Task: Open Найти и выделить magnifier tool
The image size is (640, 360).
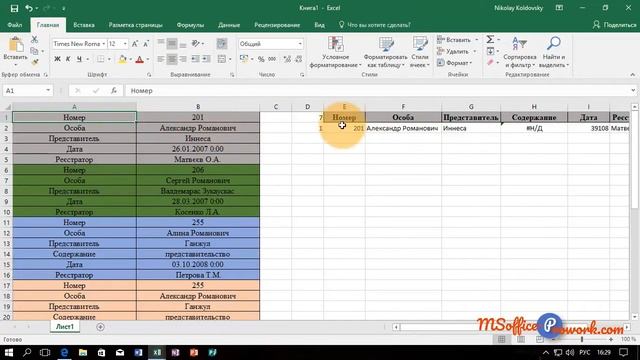Action: pyautogui.click(x=554, y=52)
